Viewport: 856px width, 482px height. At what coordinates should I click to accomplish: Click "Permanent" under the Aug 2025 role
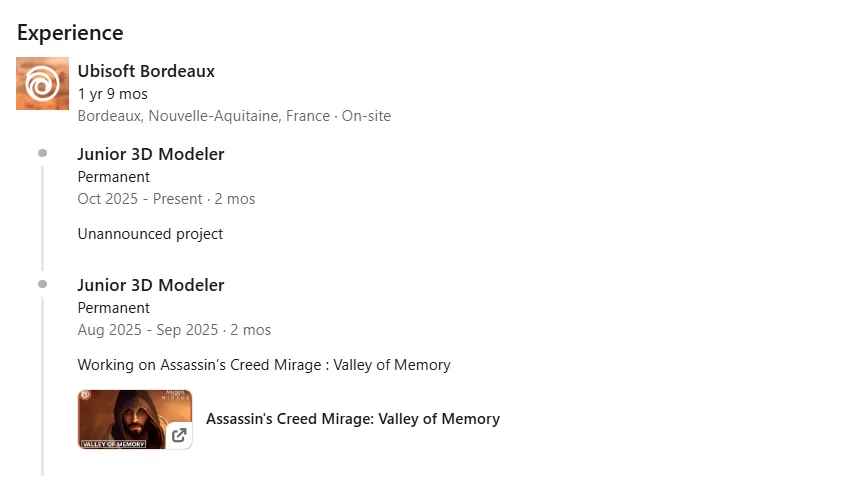(113, 308)
